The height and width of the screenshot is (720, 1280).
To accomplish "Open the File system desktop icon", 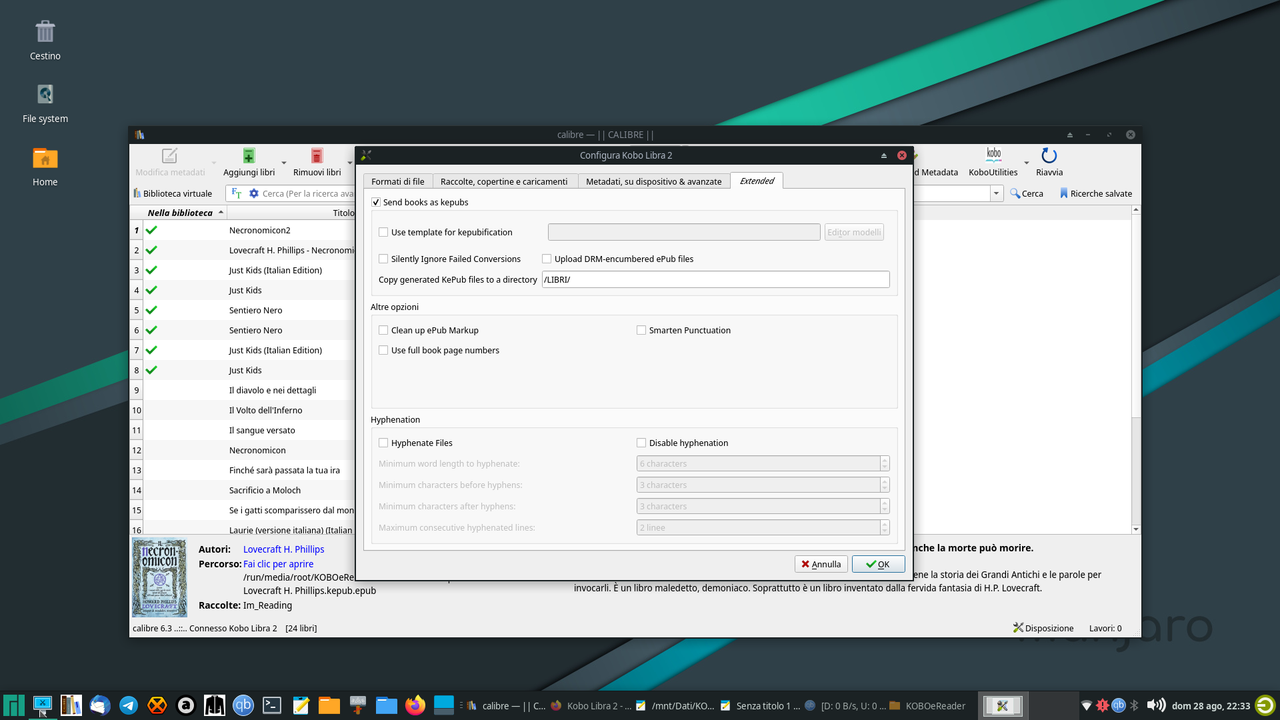I will tap(45, 103).
